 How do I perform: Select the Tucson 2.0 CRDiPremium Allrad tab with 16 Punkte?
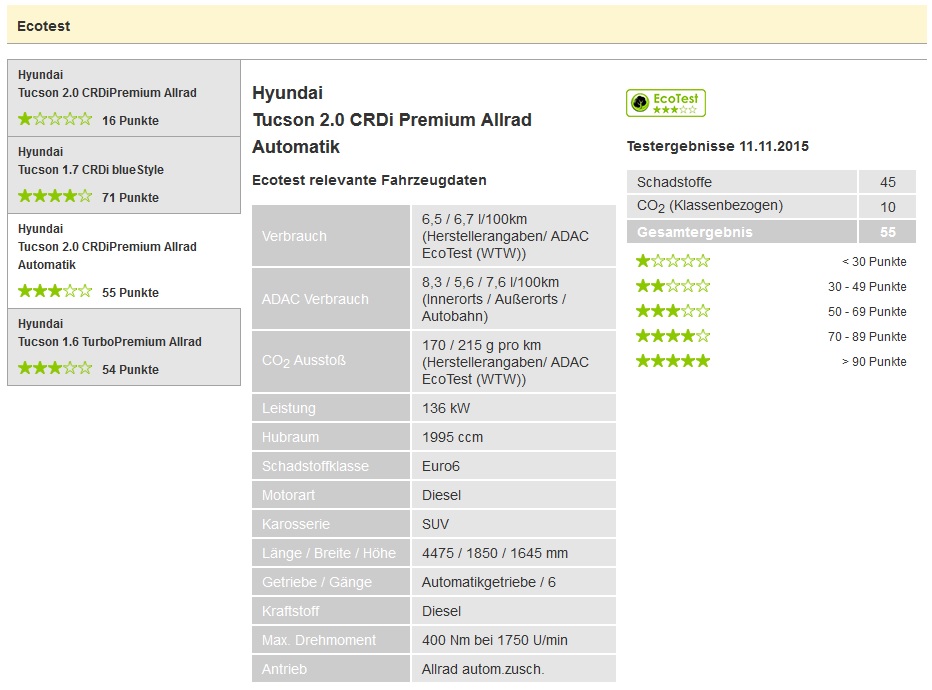coord(124,98)
